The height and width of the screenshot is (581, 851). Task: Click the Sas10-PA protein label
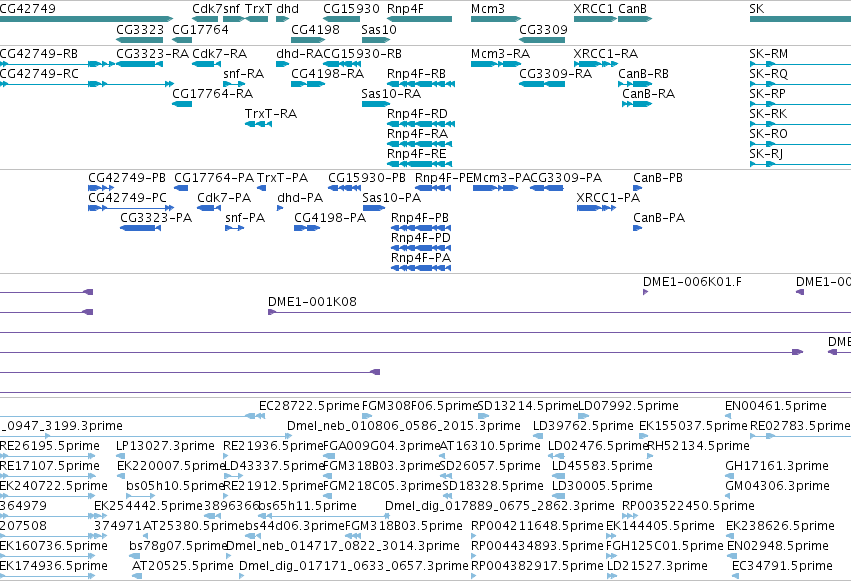pos(391,198)
